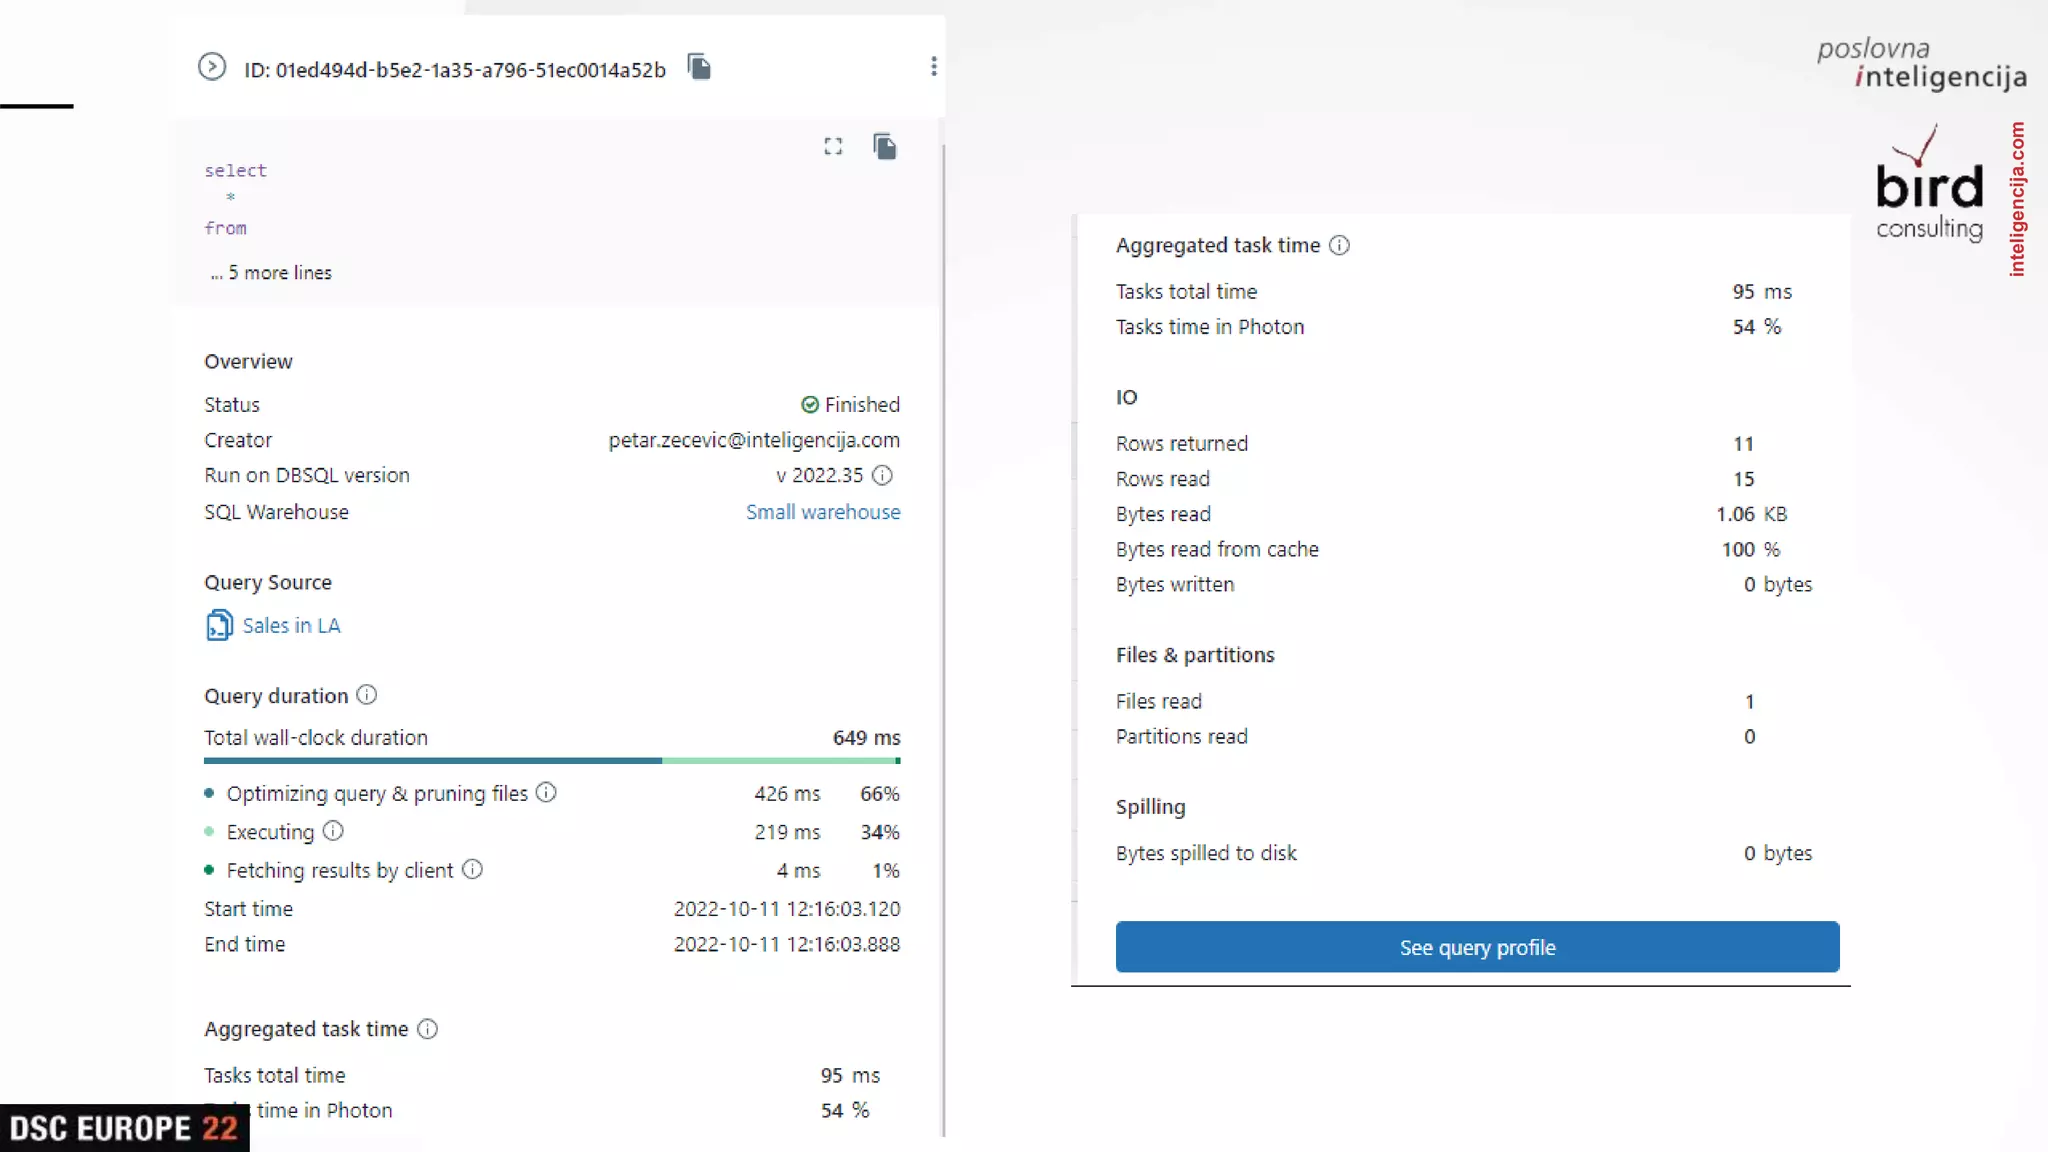The width and height of the screenshot is (2048, 1152).
Task: Show info for Fetching results by client
Action: pos(472,870)
